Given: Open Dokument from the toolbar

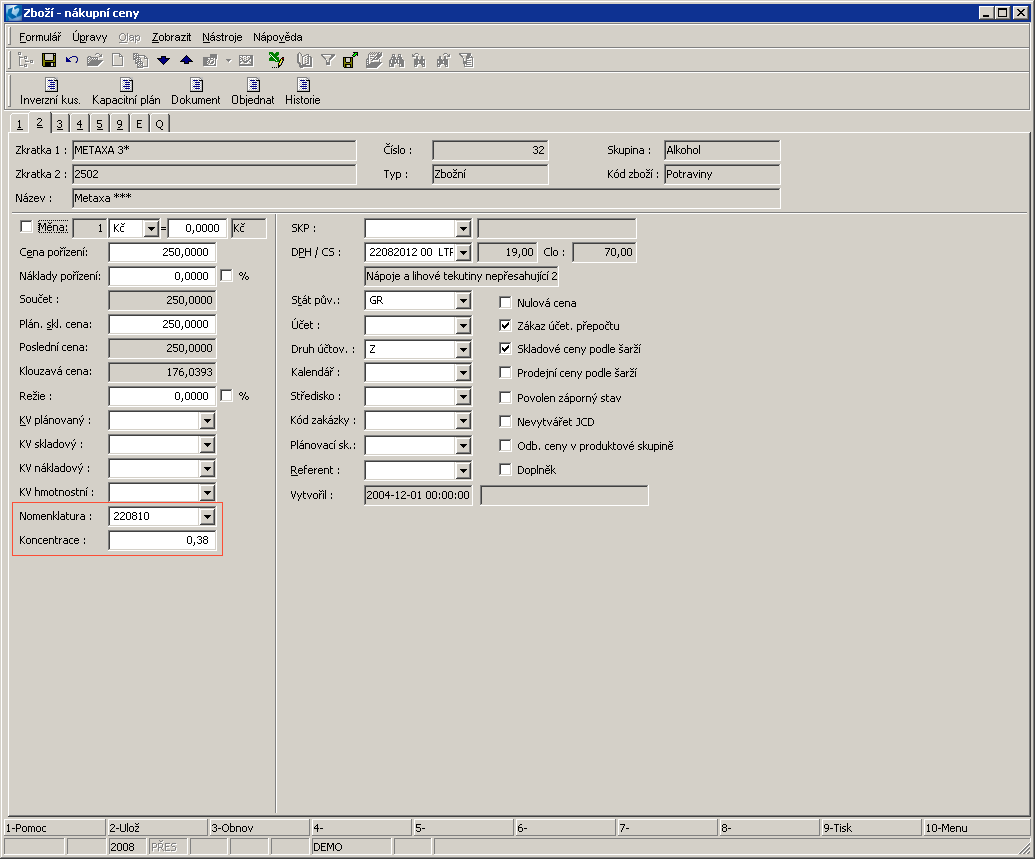Looking at the screenshot, I should (x=196, y=91).
